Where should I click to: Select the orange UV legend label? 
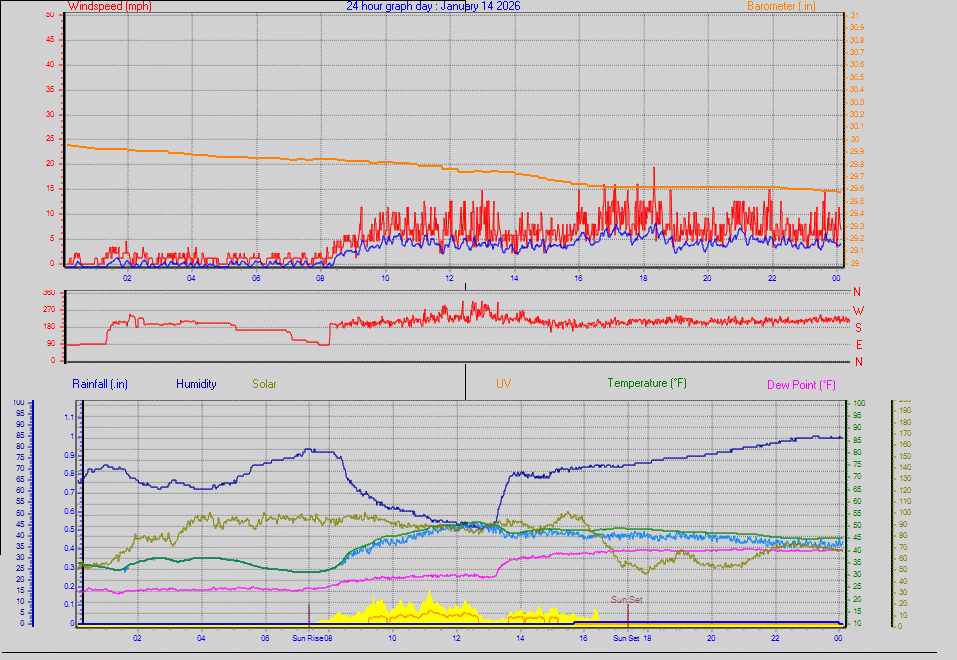[x=503, y=383]
